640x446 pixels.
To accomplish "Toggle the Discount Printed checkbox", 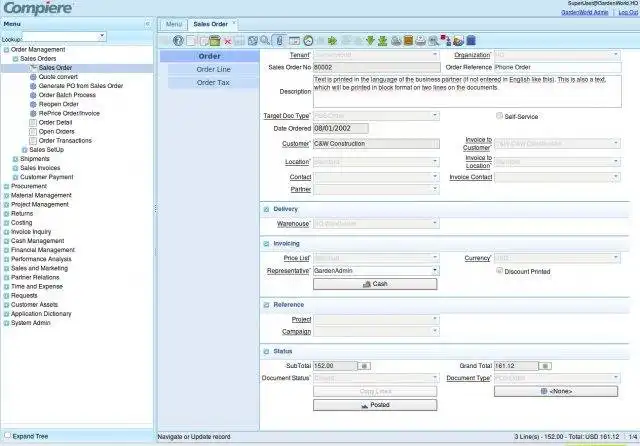I will tap(499, 271).
